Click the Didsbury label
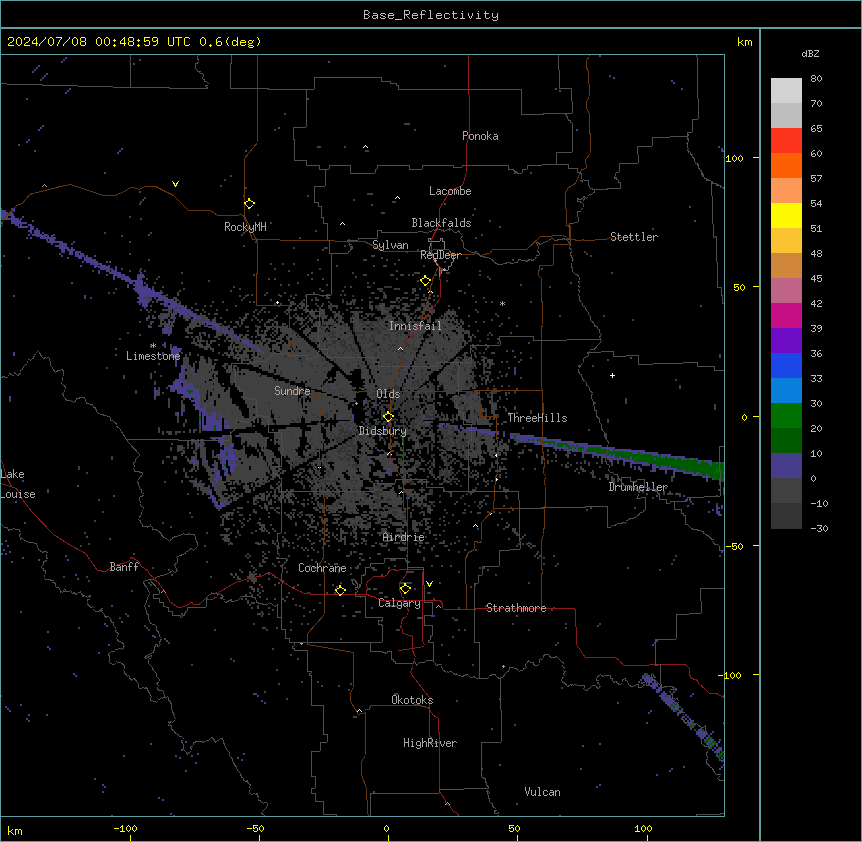 383,431
